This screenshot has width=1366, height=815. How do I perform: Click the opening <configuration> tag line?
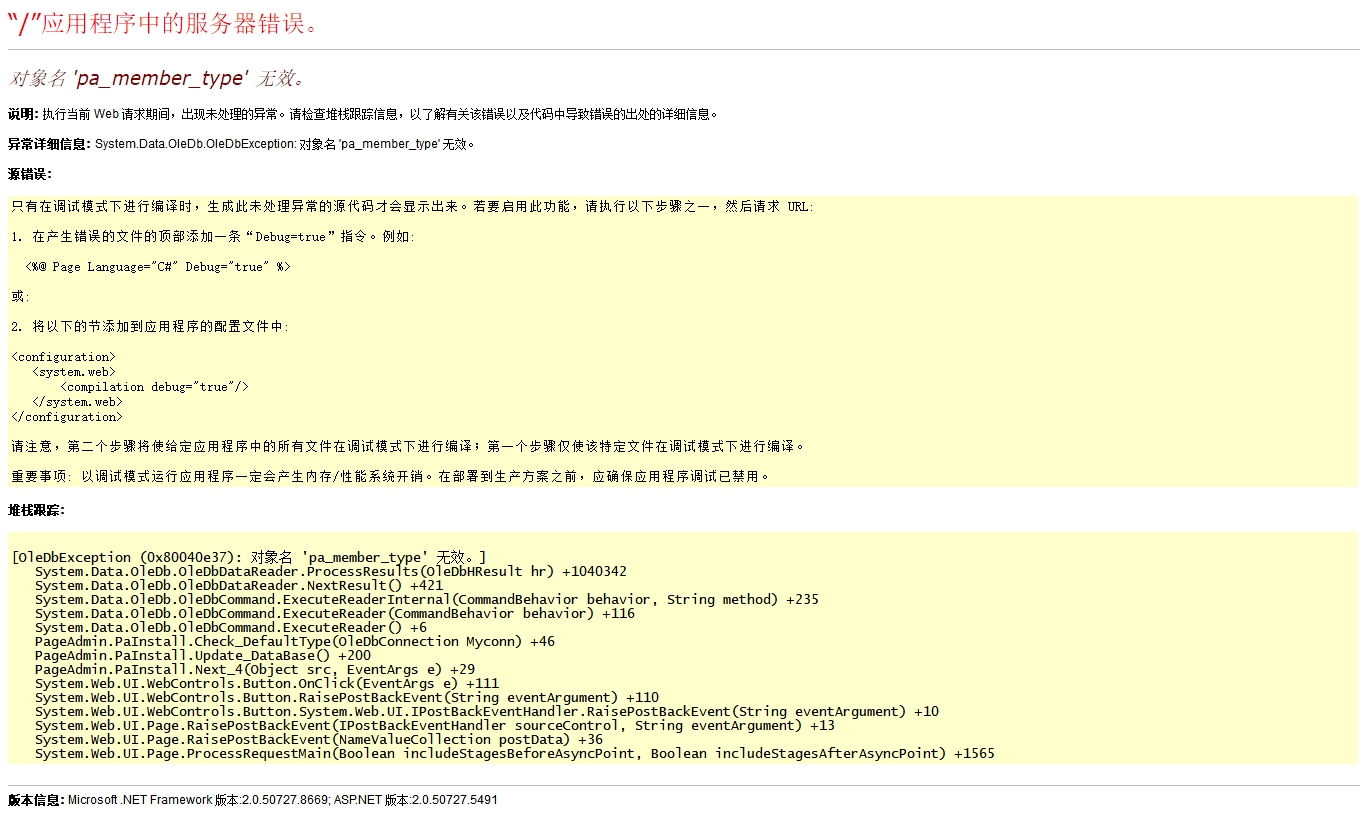(x=63, y=357)
